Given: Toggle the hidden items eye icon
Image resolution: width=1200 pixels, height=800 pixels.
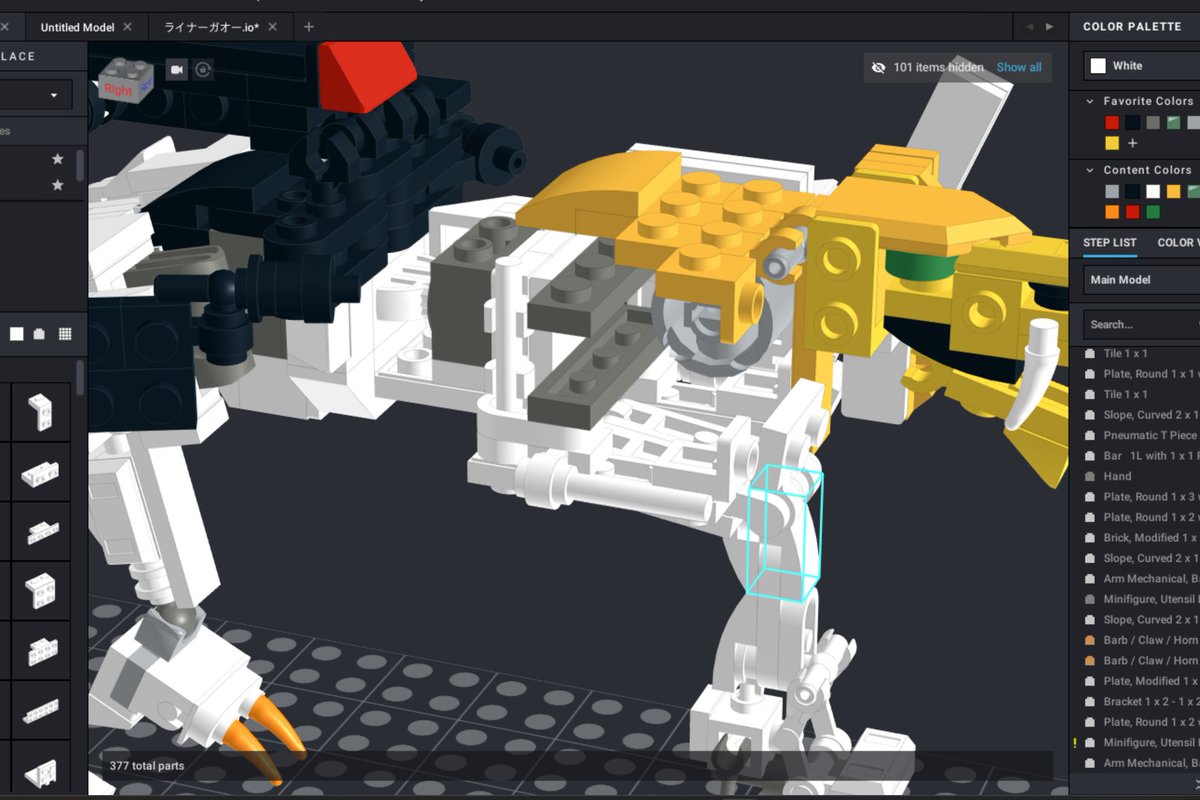Looking at the screenshot, I should click(879, 68).
